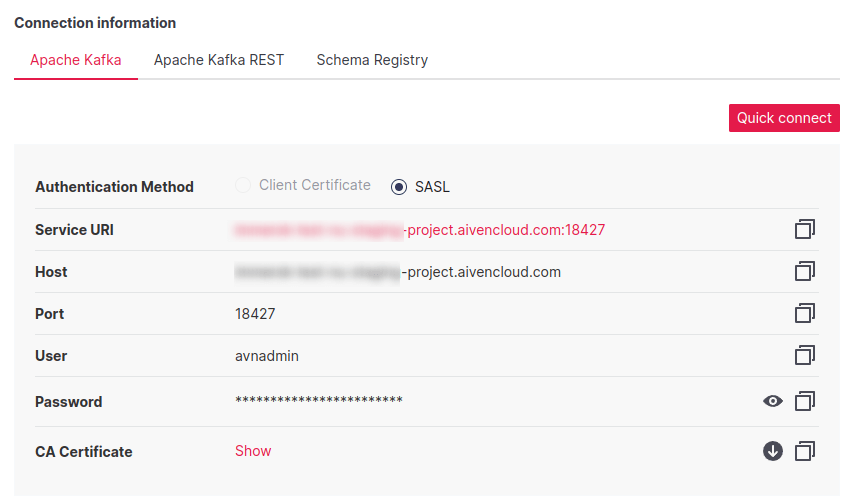Copy the Host value

pos(805,272)
